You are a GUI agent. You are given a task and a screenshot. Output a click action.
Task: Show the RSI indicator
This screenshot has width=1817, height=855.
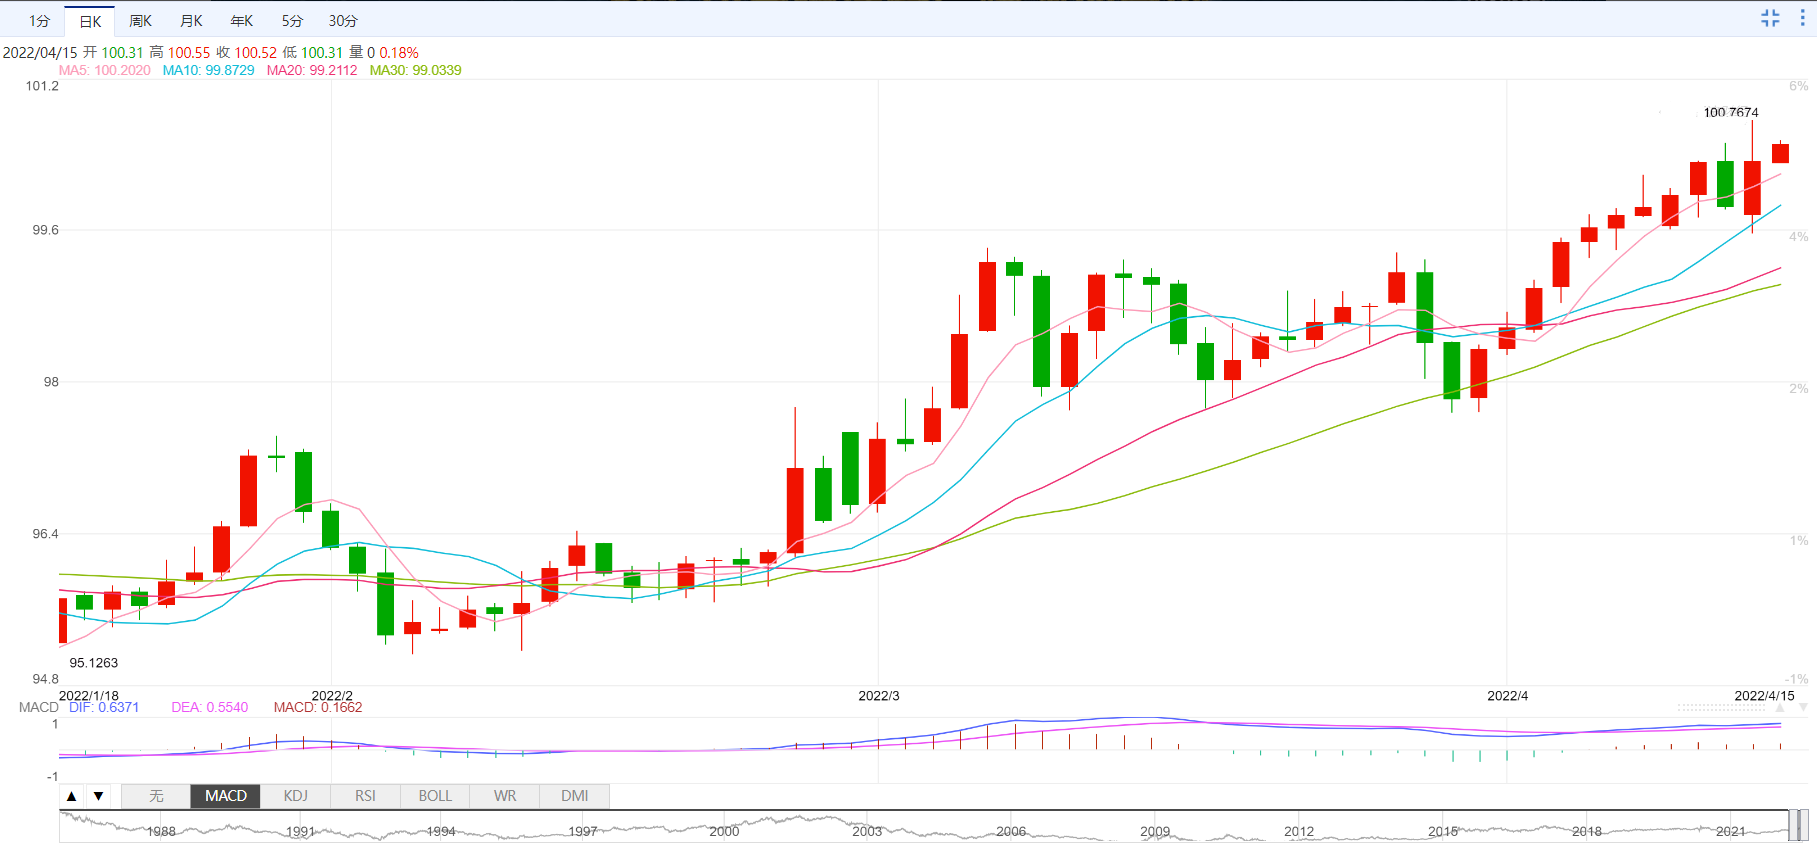[366, 796]
